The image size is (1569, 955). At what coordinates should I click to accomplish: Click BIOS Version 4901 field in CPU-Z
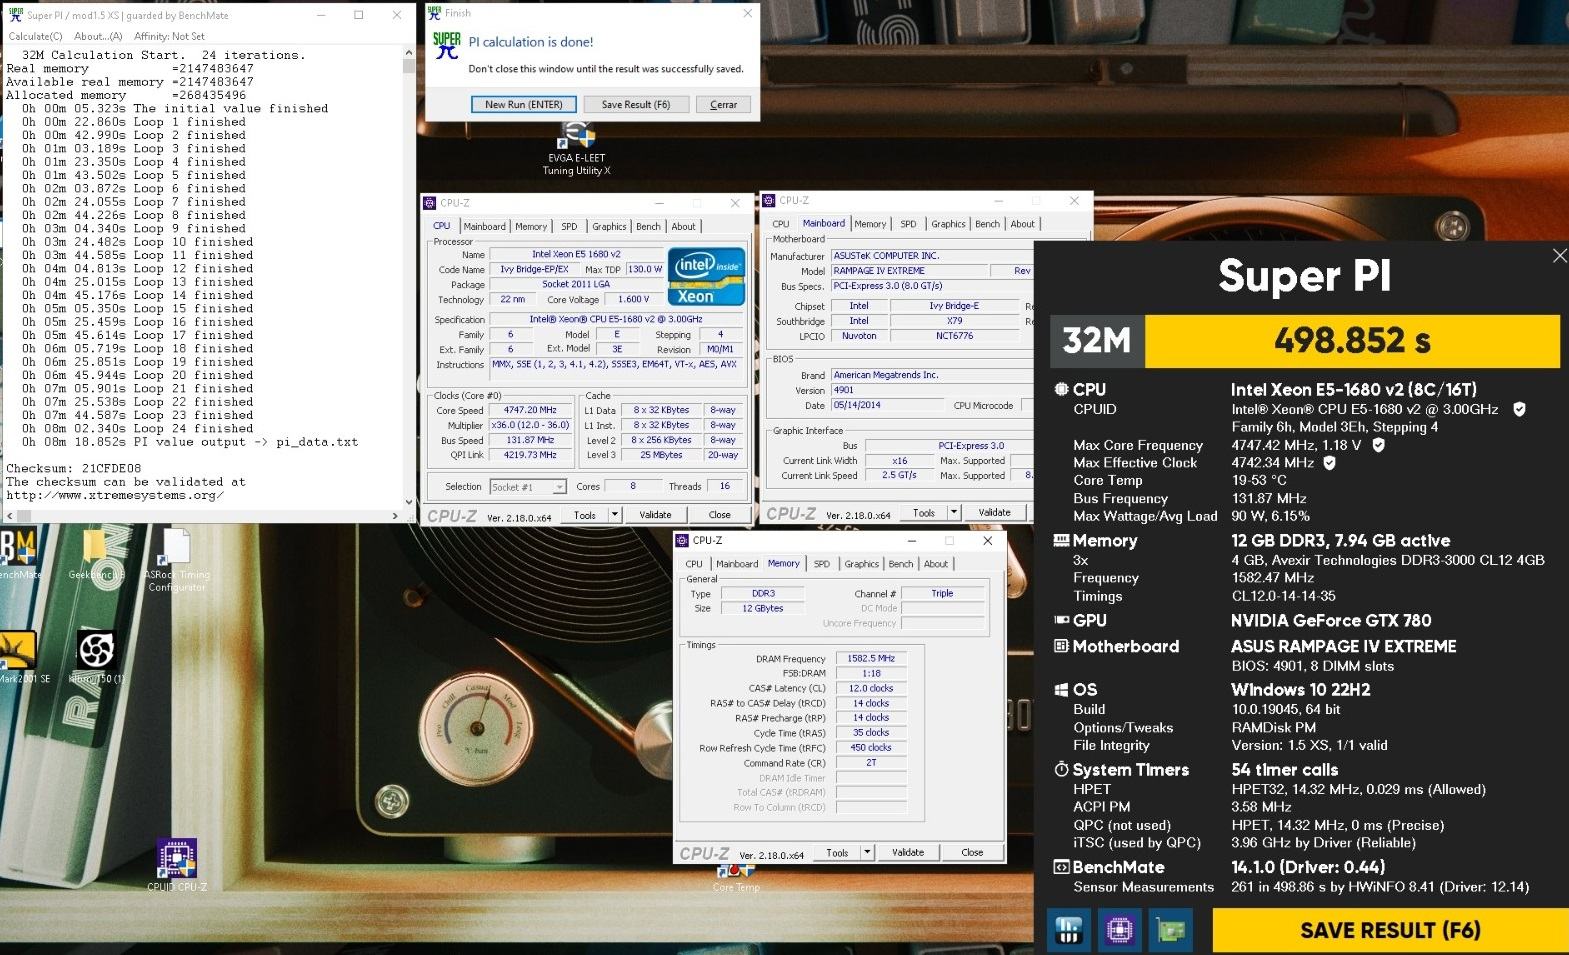point(931,390)
